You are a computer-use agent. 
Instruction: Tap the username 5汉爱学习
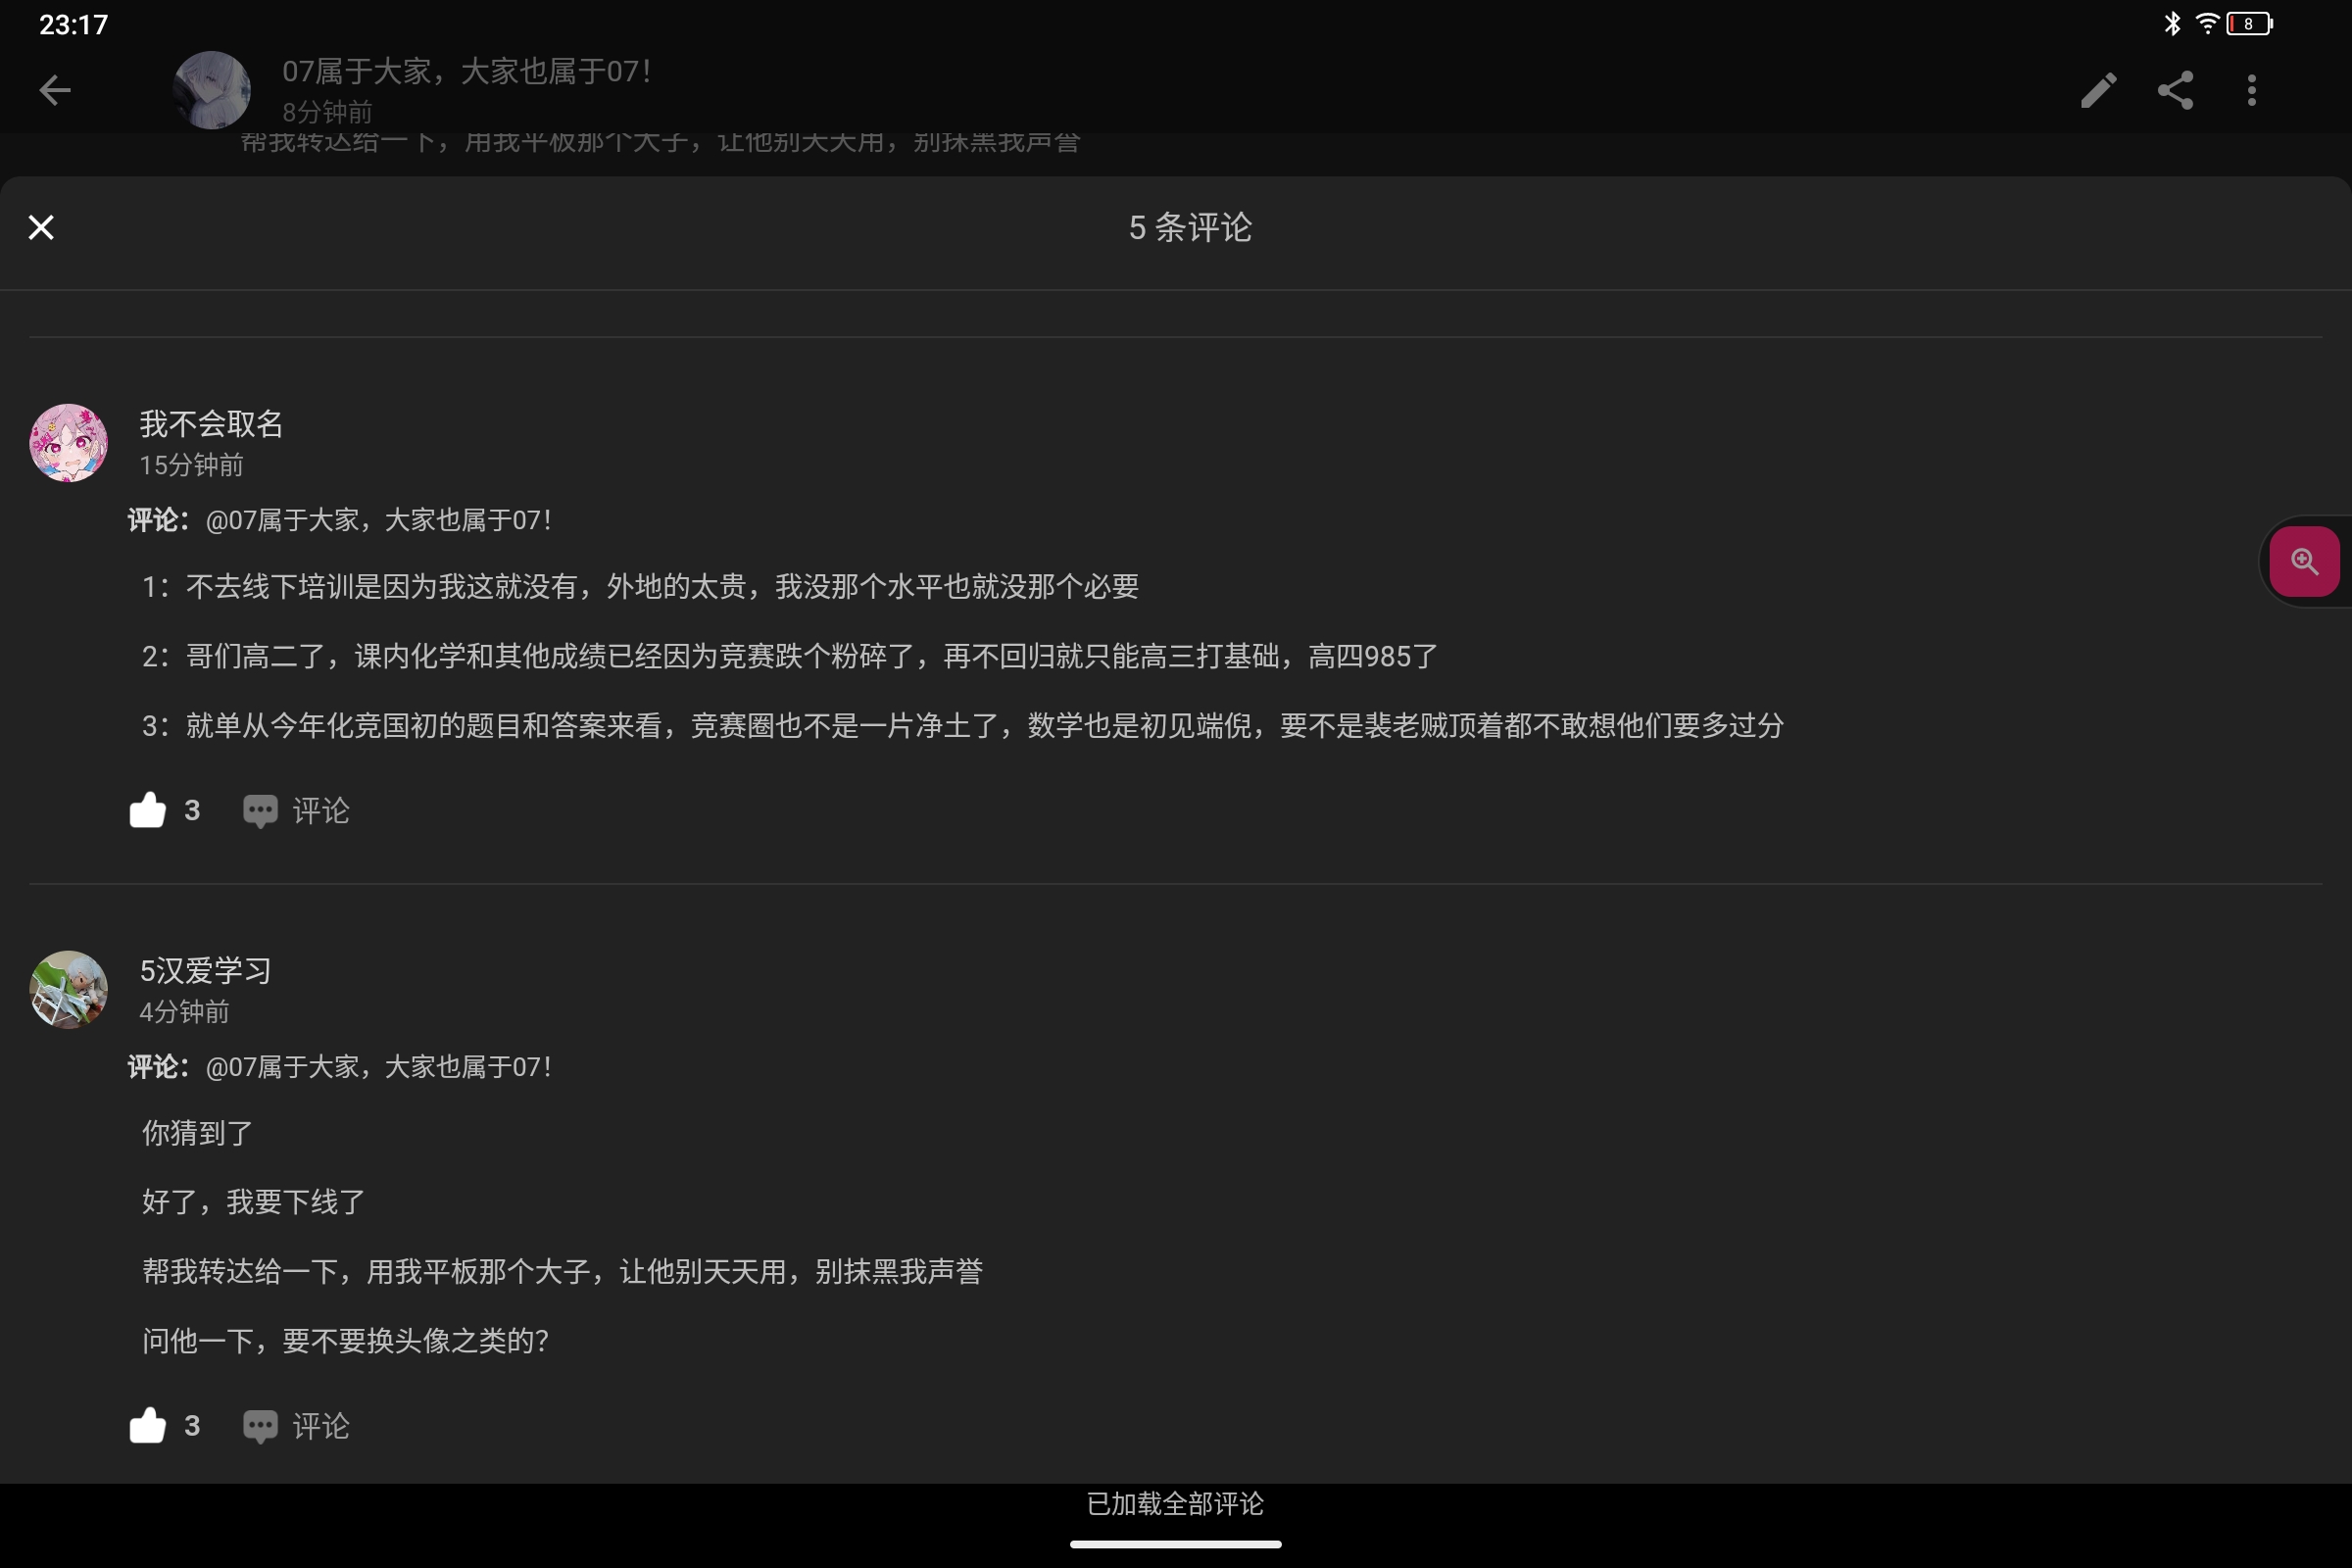205,970
